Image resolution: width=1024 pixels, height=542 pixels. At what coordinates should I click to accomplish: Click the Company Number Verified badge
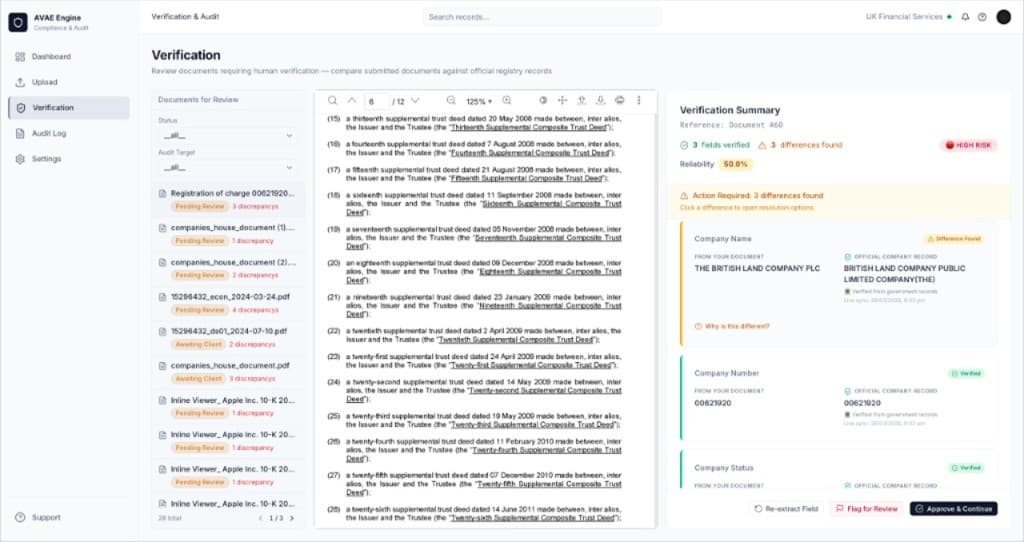967,374
